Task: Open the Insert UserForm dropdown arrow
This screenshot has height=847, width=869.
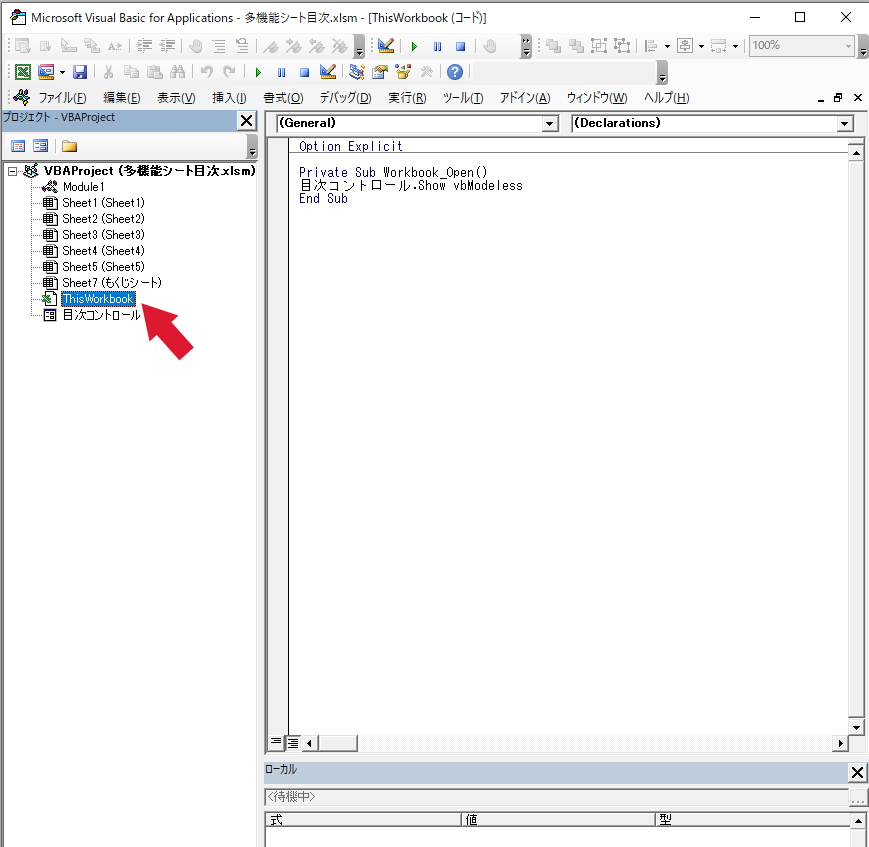Action: [62, 73]
